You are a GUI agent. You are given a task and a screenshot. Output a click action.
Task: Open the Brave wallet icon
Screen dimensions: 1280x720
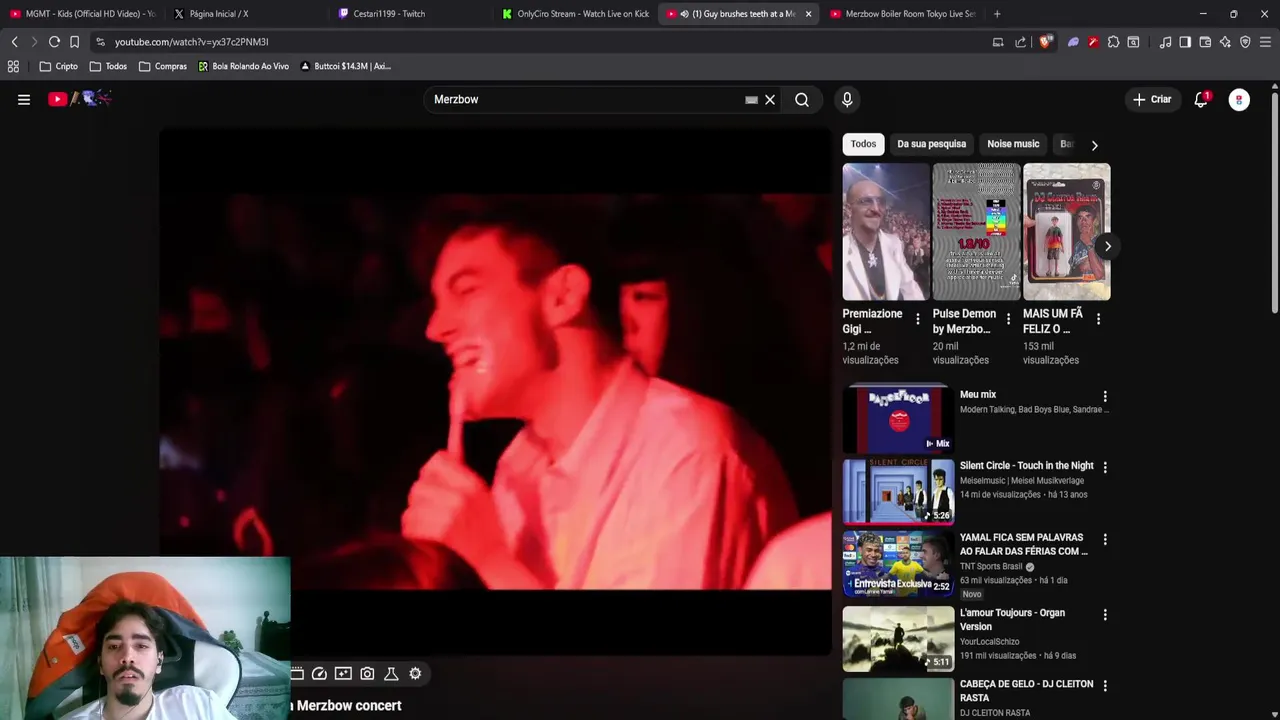(1205, 42)
